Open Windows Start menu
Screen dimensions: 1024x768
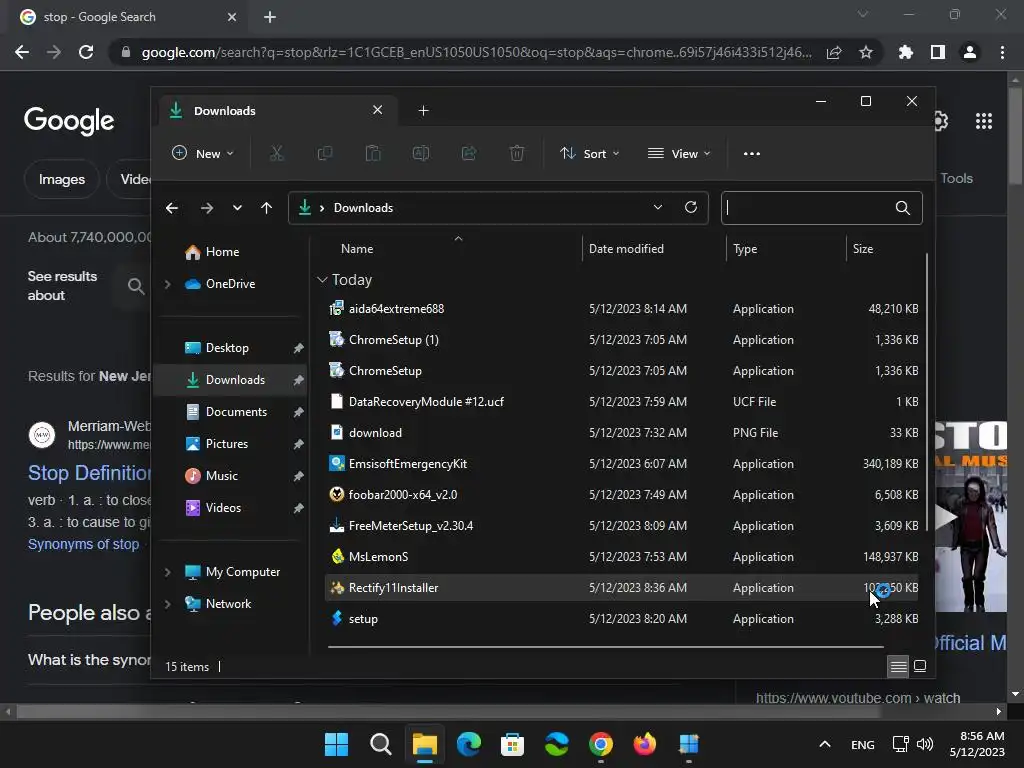pos(336,744)
